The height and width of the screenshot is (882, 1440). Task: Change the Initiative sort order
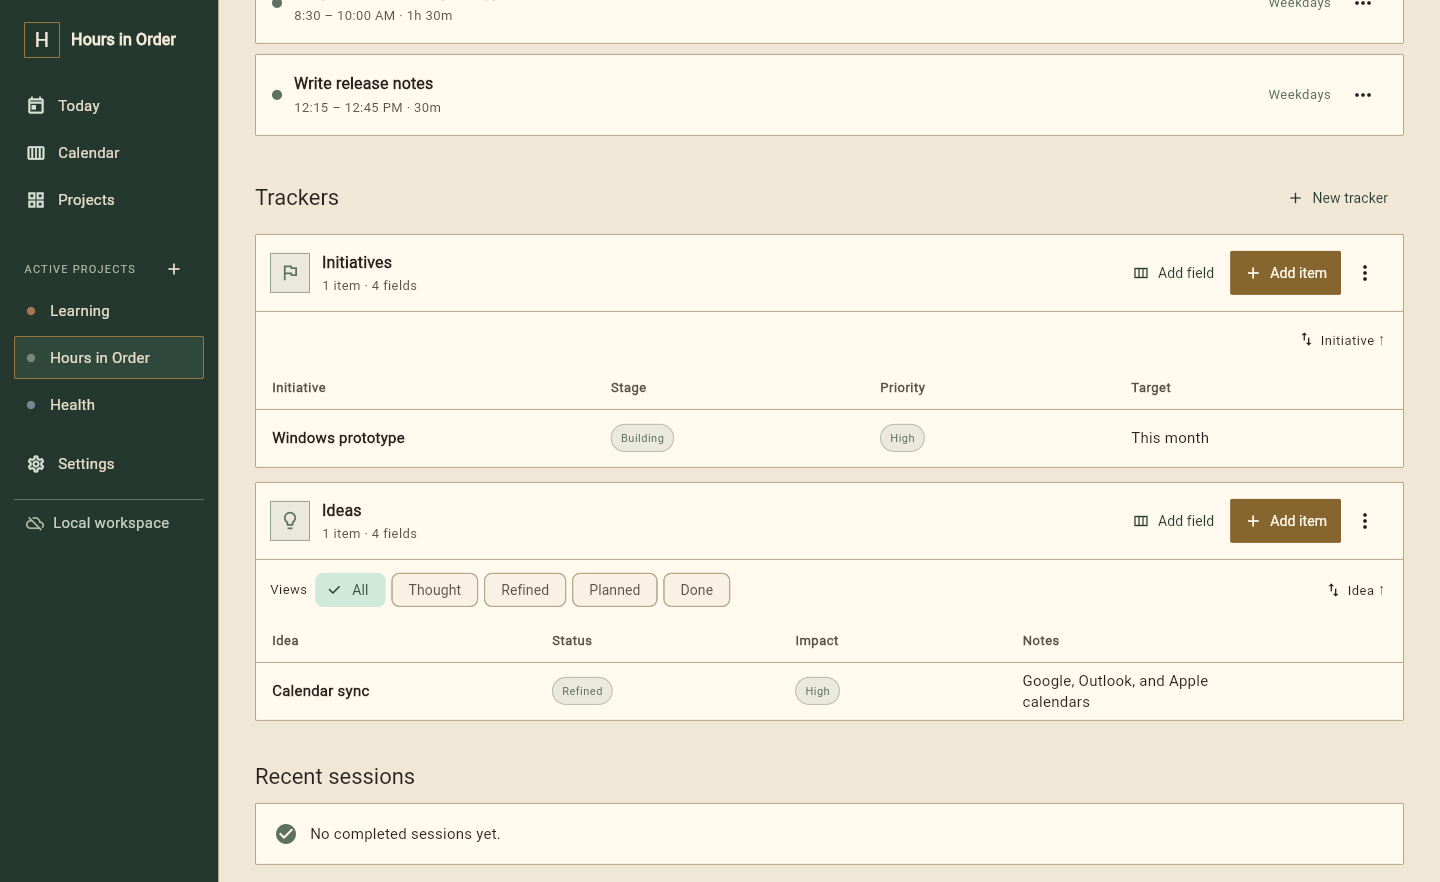coord(1343,341)
